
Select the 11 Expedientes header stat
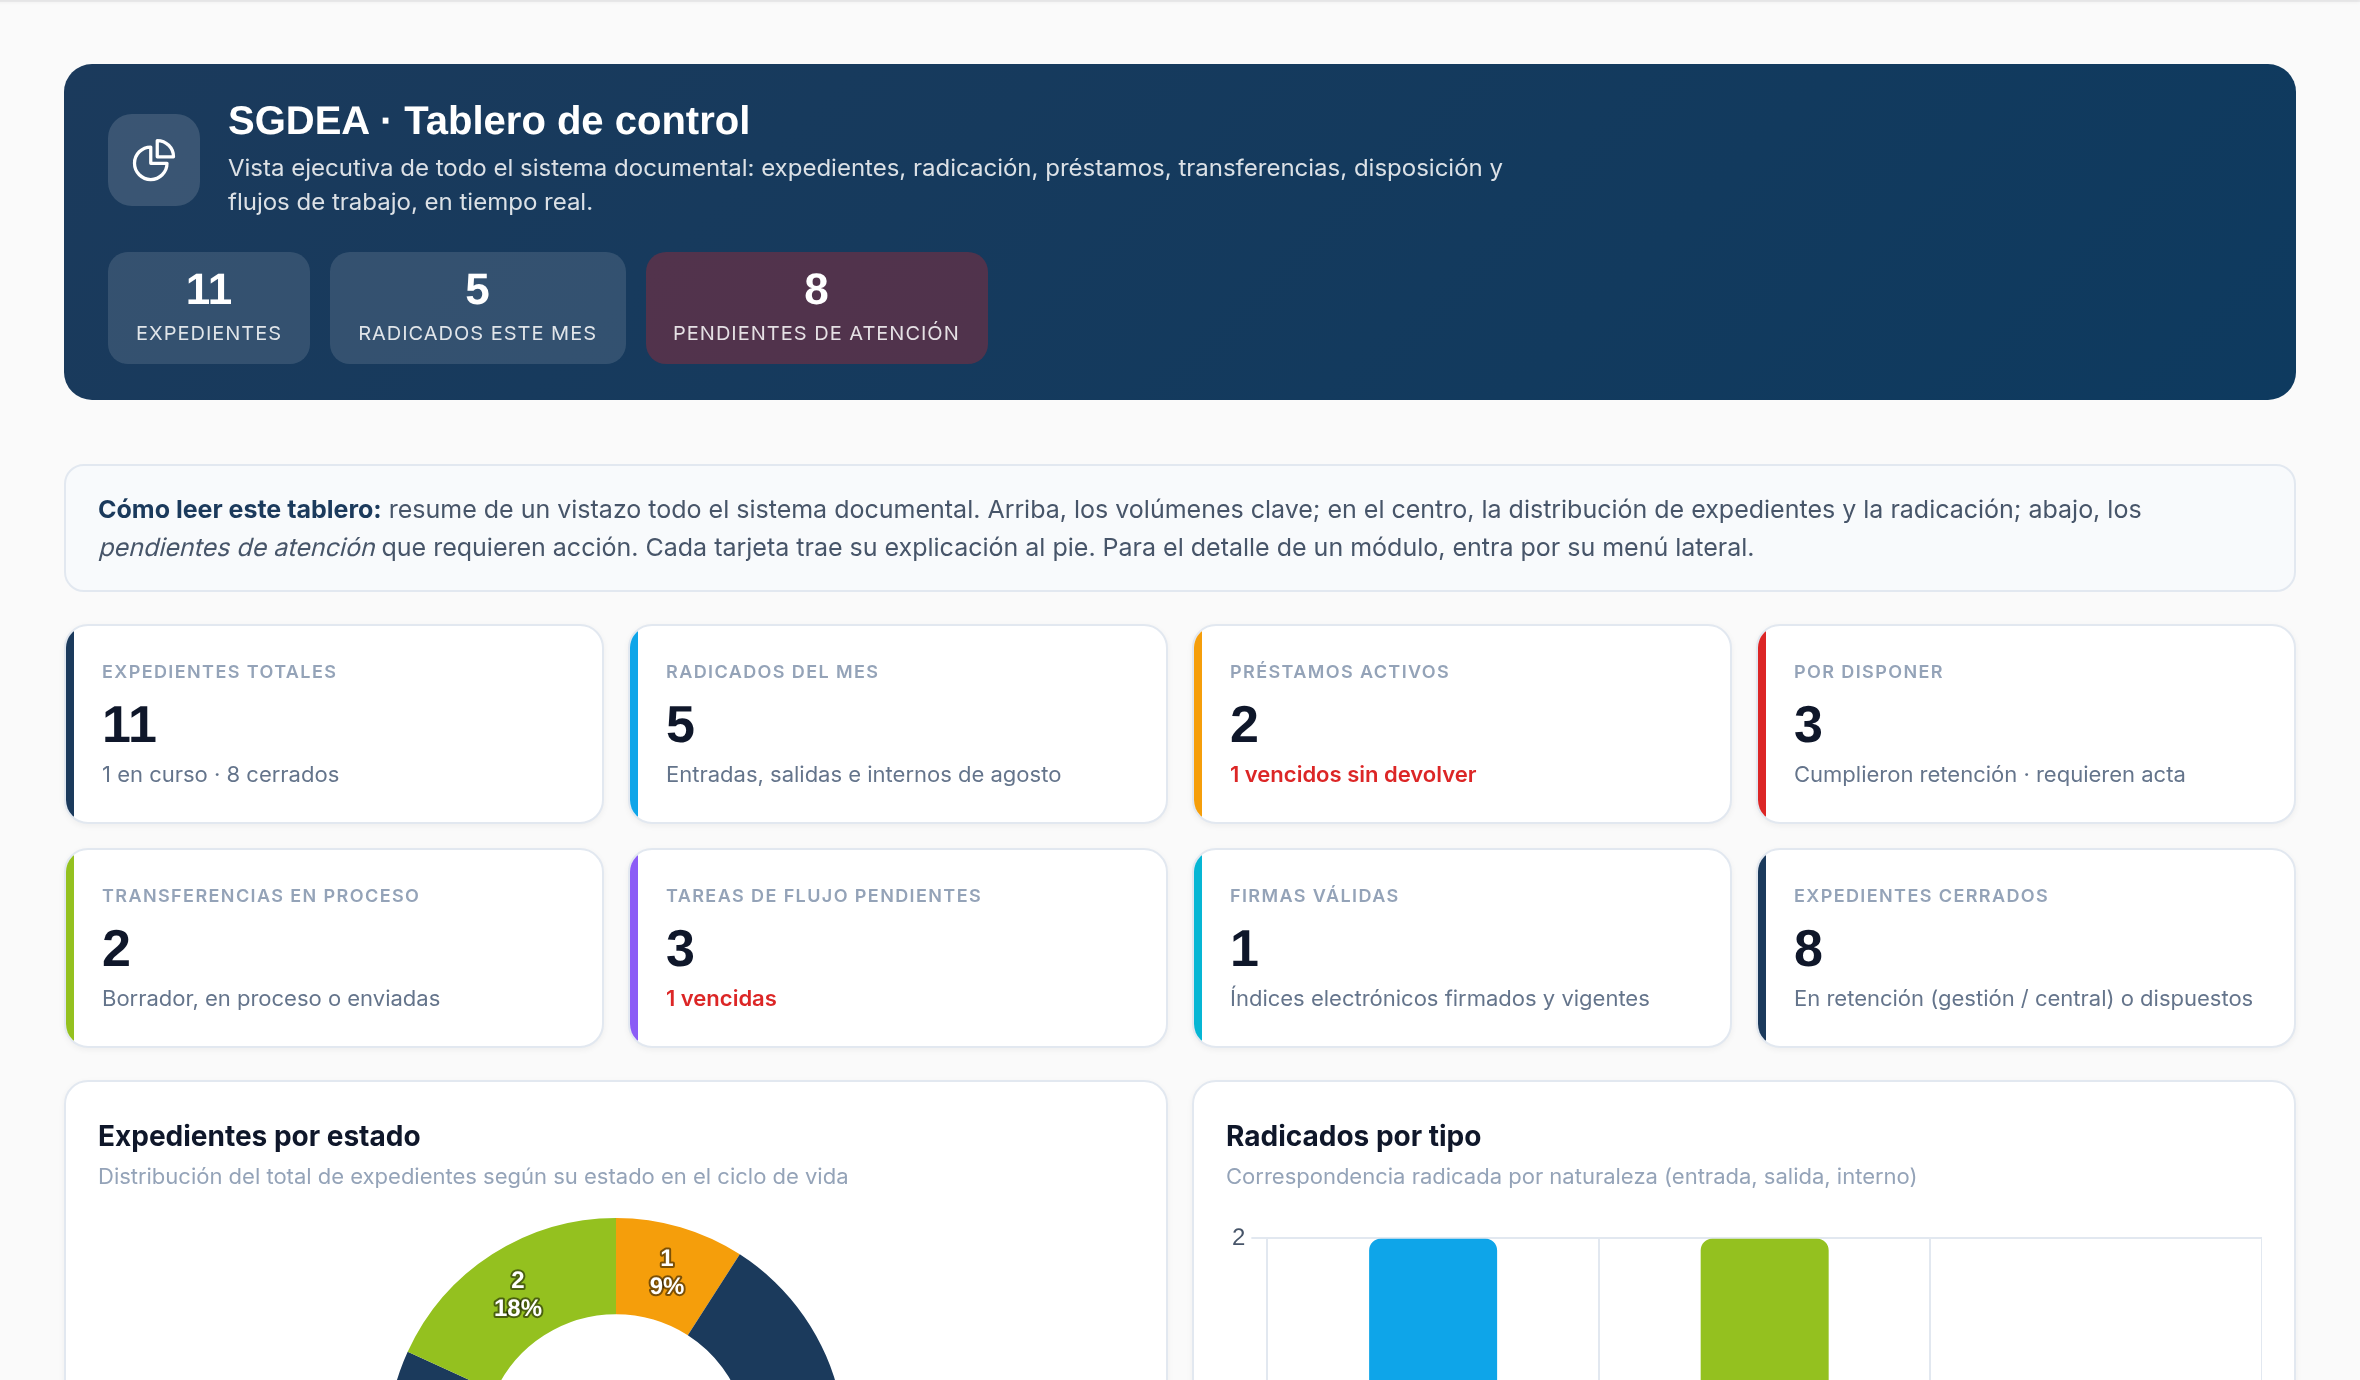coord(209,307)
